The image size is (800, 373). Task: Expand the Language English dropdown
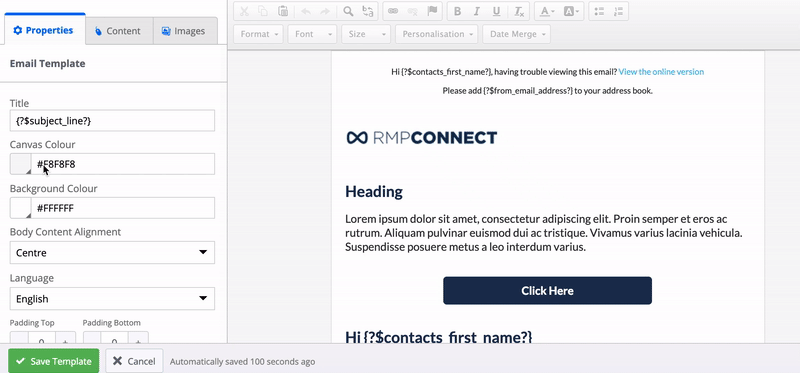coord(112,299)
